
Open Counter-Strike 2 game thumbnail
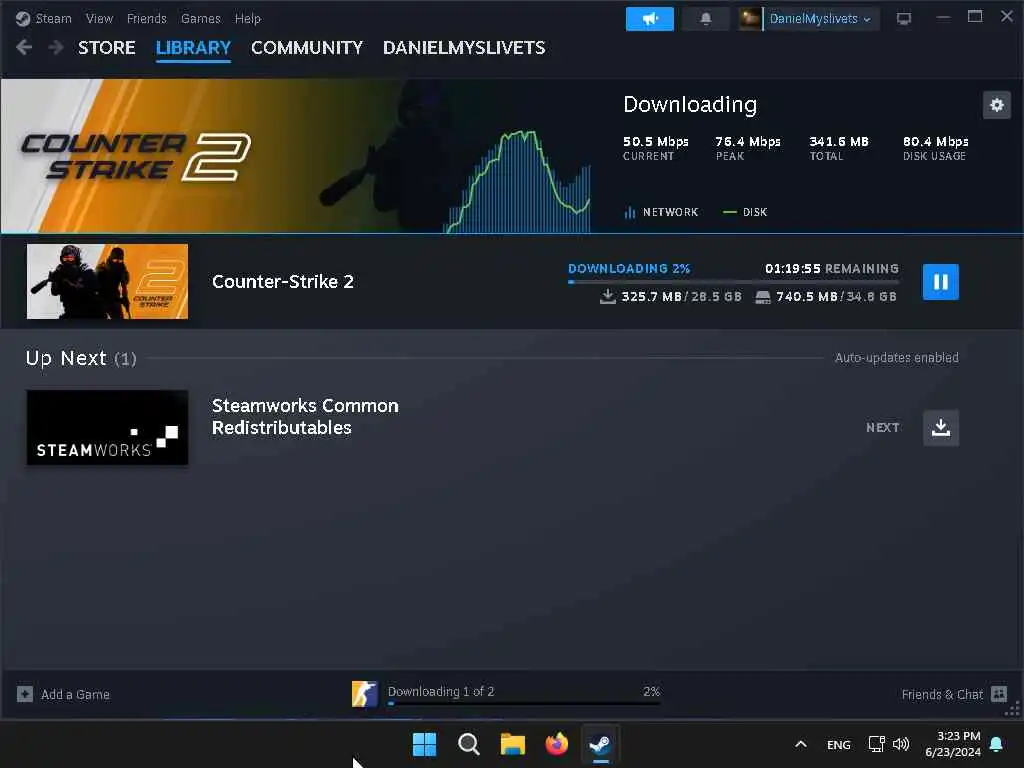107,281
